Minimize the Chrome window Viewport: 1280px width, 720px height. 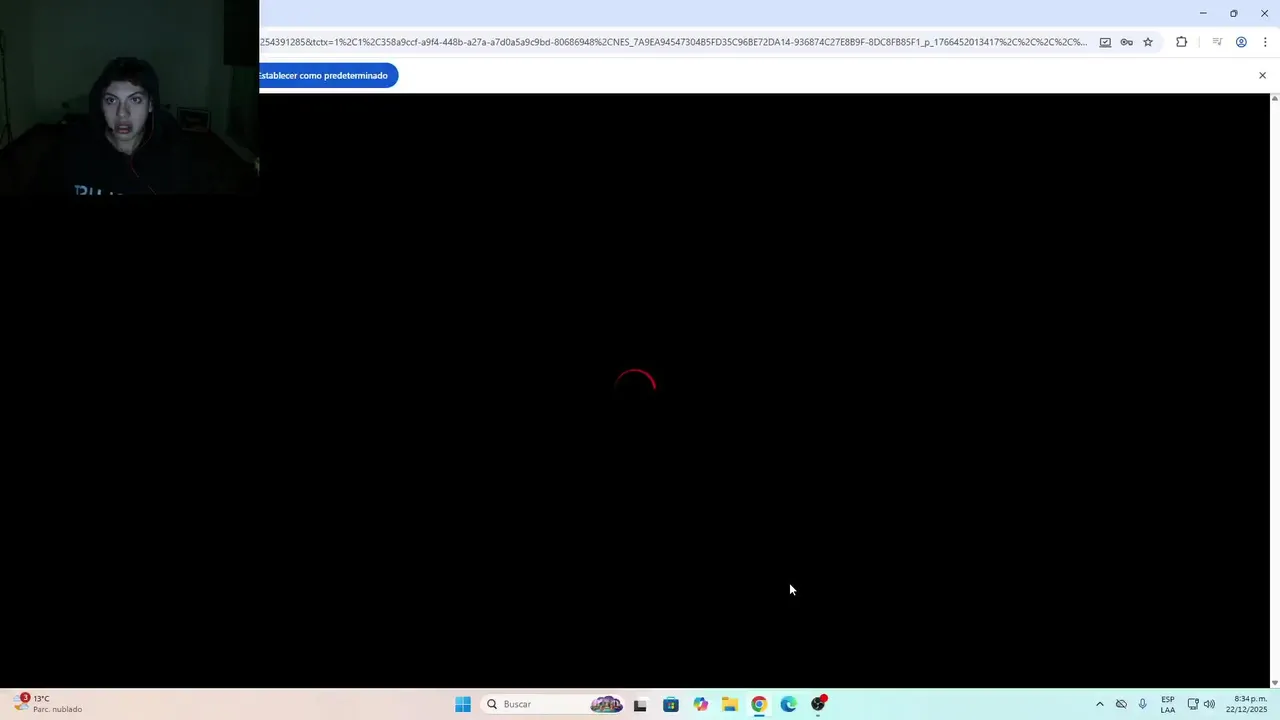click(x=1203, y=13)
